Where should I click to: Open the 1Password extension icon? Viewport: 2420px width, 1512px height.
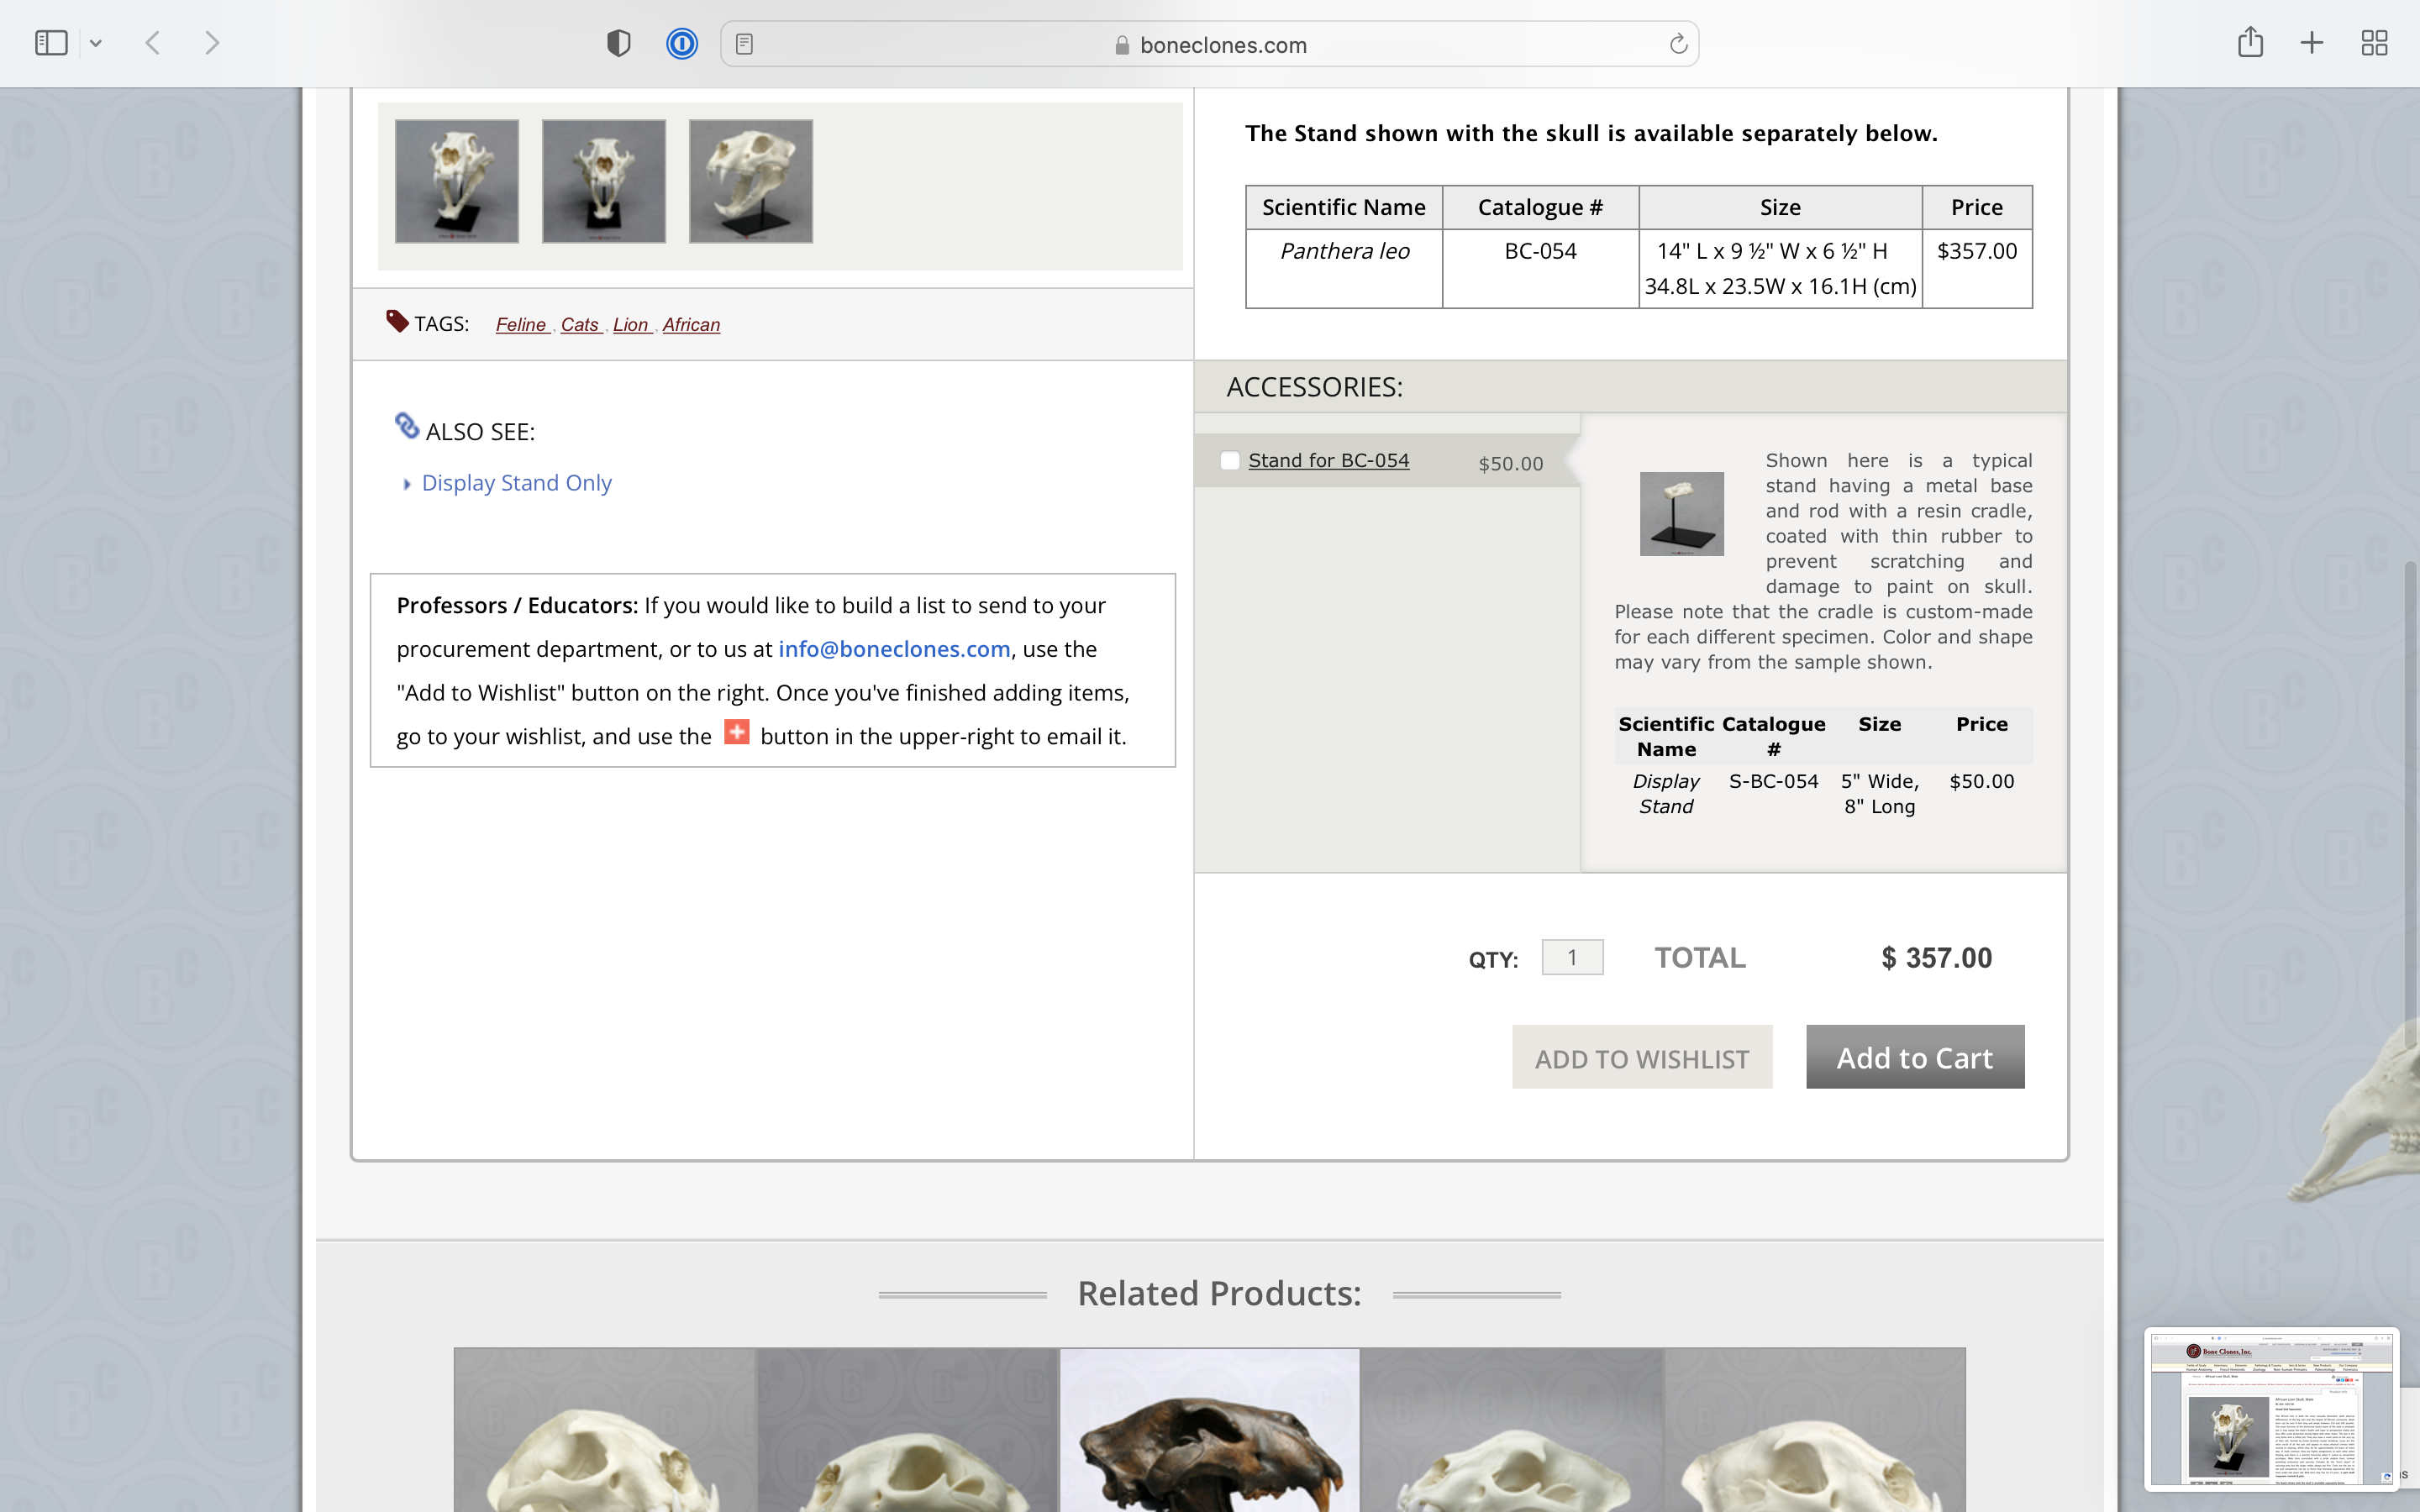[682, 44]
